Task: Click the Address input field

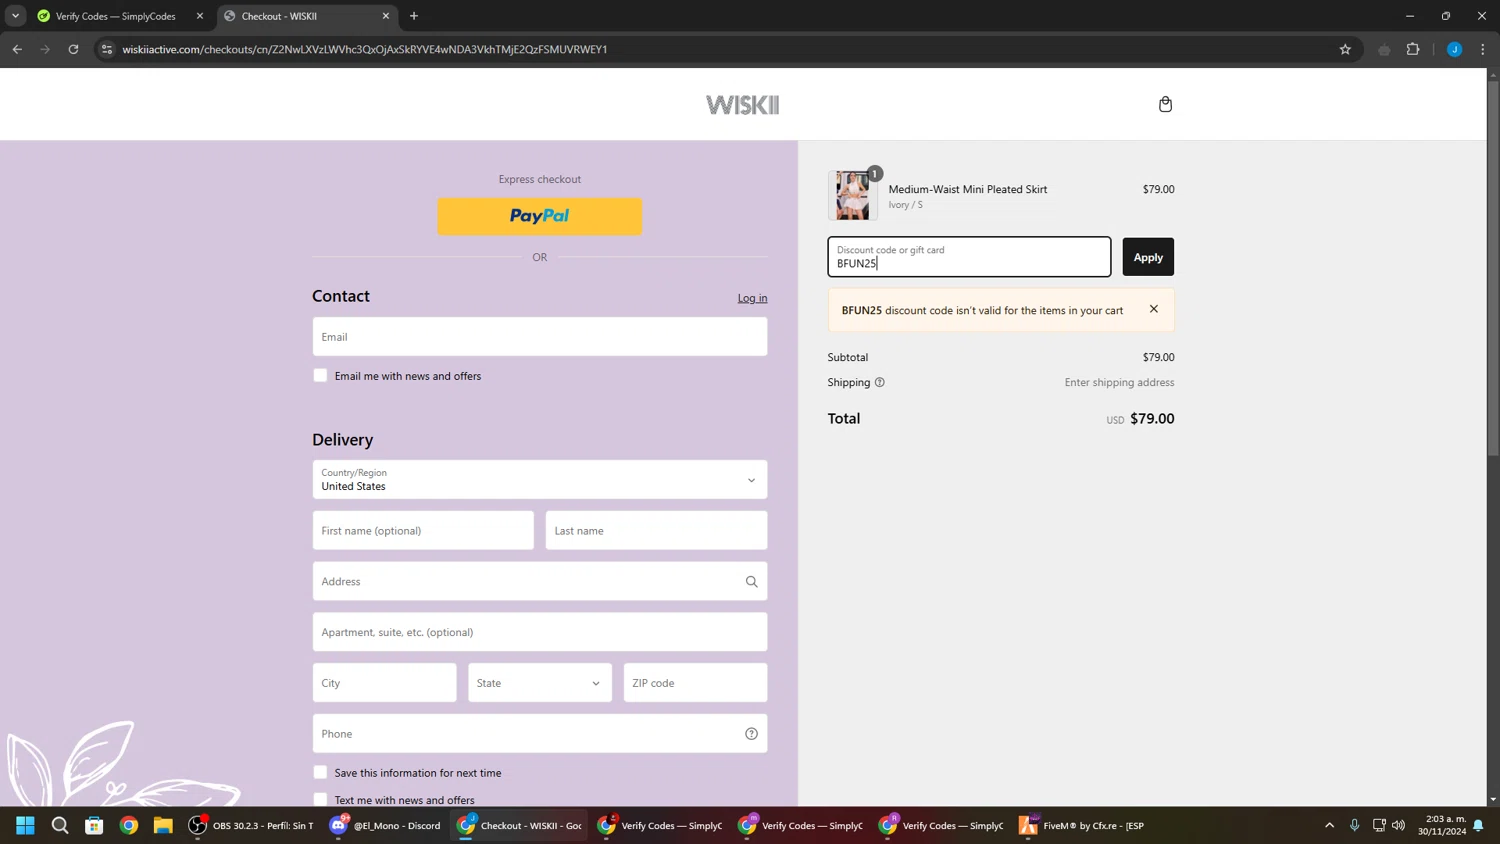Action: point(540,581)
